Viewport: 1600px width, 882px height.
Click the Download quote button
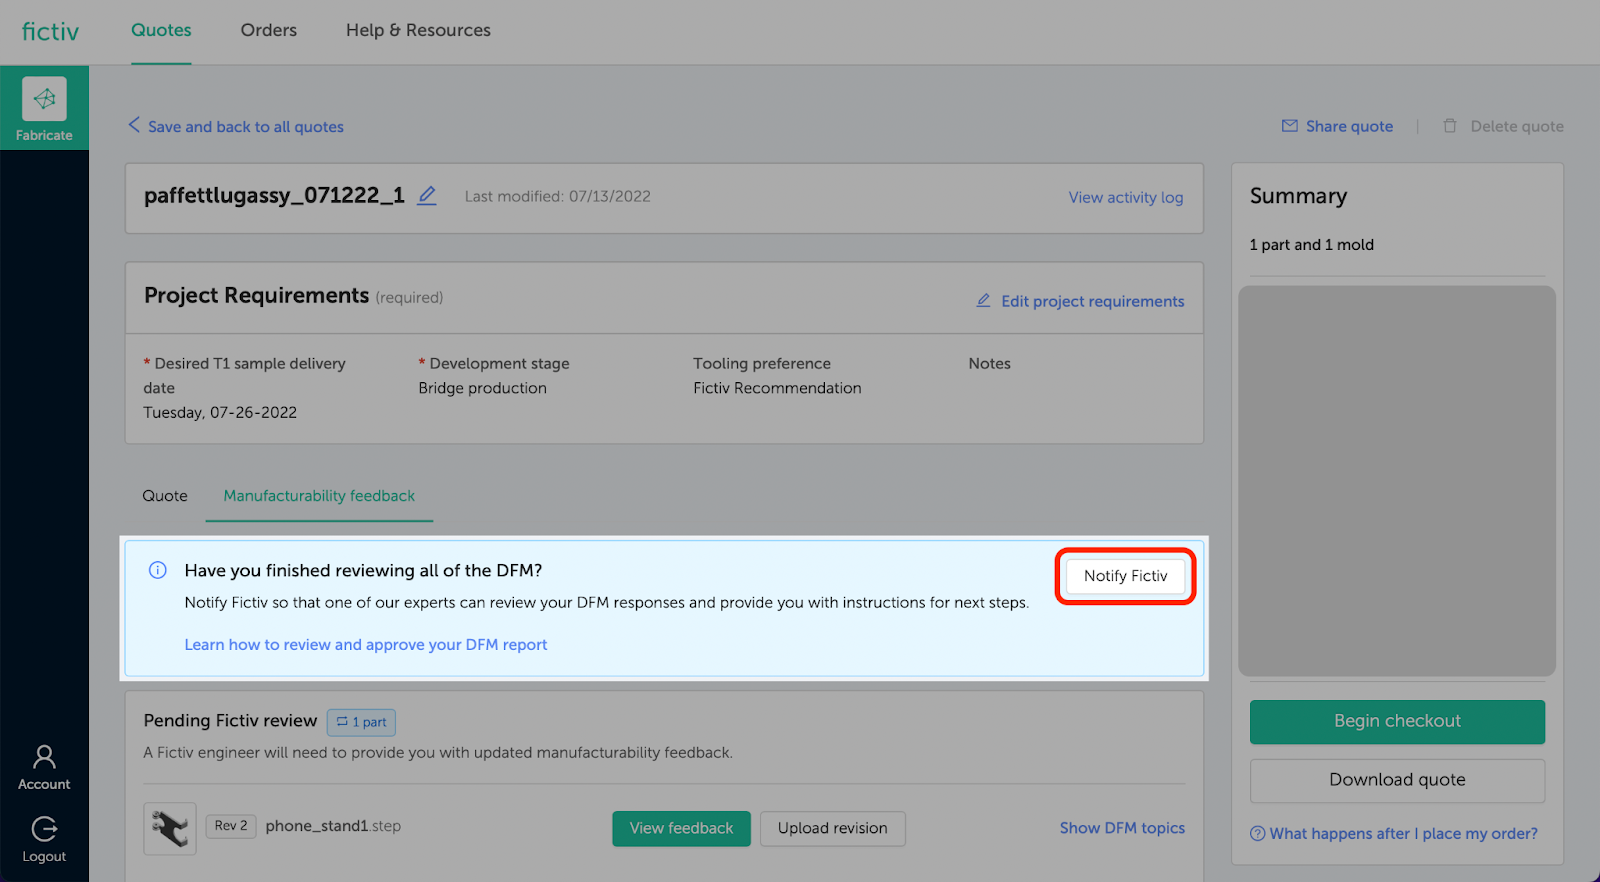(1397, 780)
